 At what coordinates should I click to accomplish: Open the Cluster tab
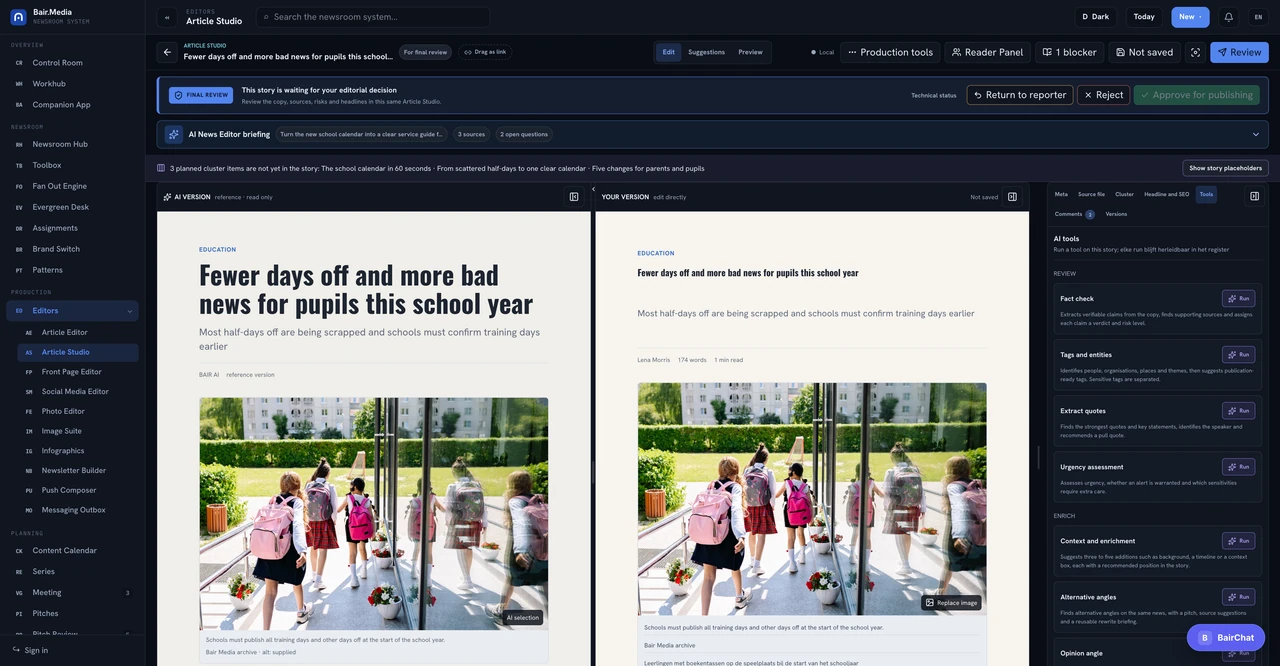1124,194
